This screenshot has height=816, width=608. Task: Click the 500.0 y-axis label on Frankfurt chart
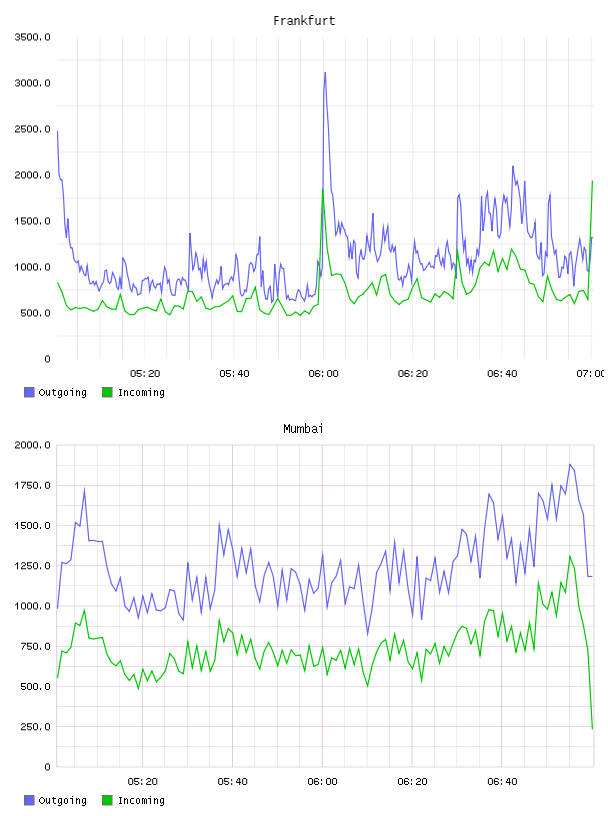pyautogui.click(x=36, y=313)
